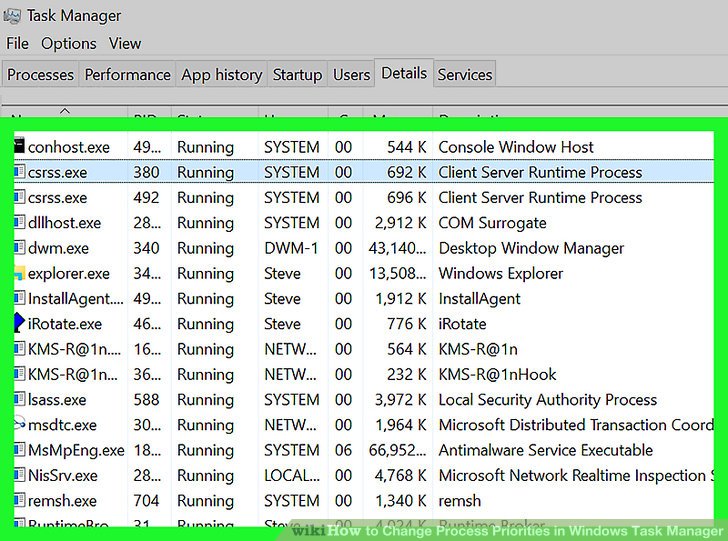
Task: Switch to the Processes tab
Action: (40, 74)
